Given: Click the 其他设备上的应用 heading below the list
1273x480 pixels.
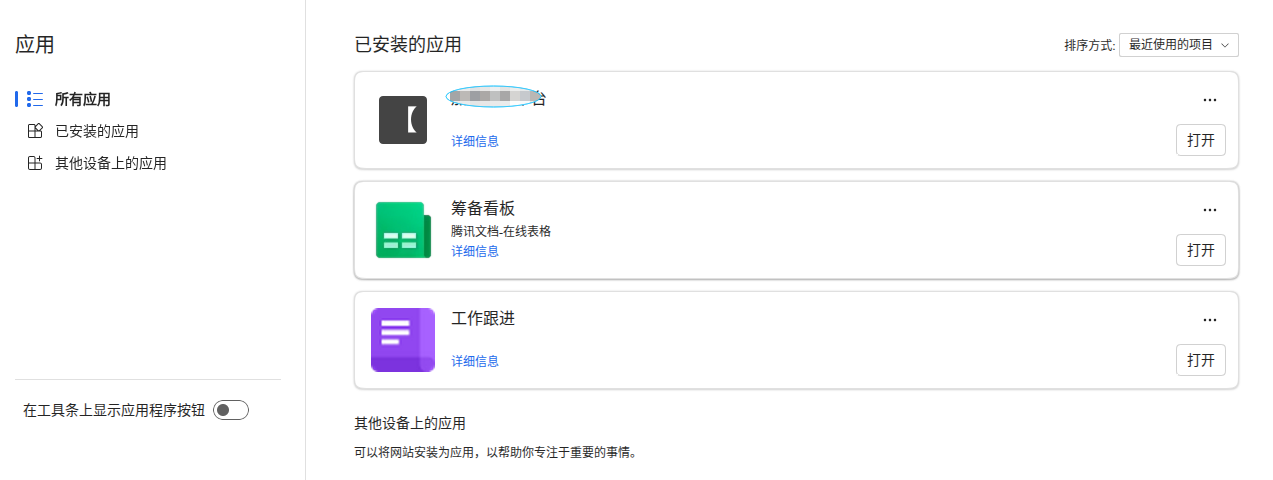Looking at the screenshot, I should tap(410, 423).
